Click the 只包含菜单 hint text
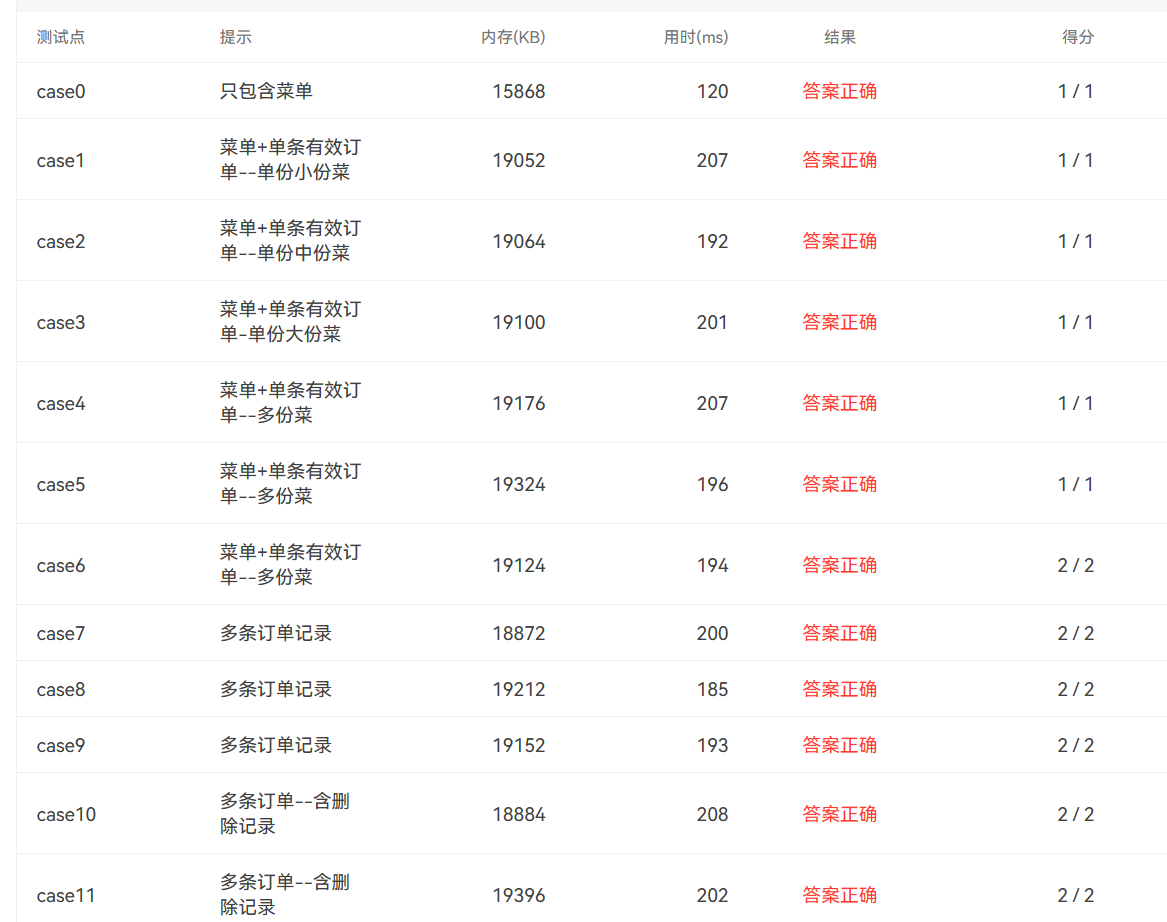 [266, 91]
